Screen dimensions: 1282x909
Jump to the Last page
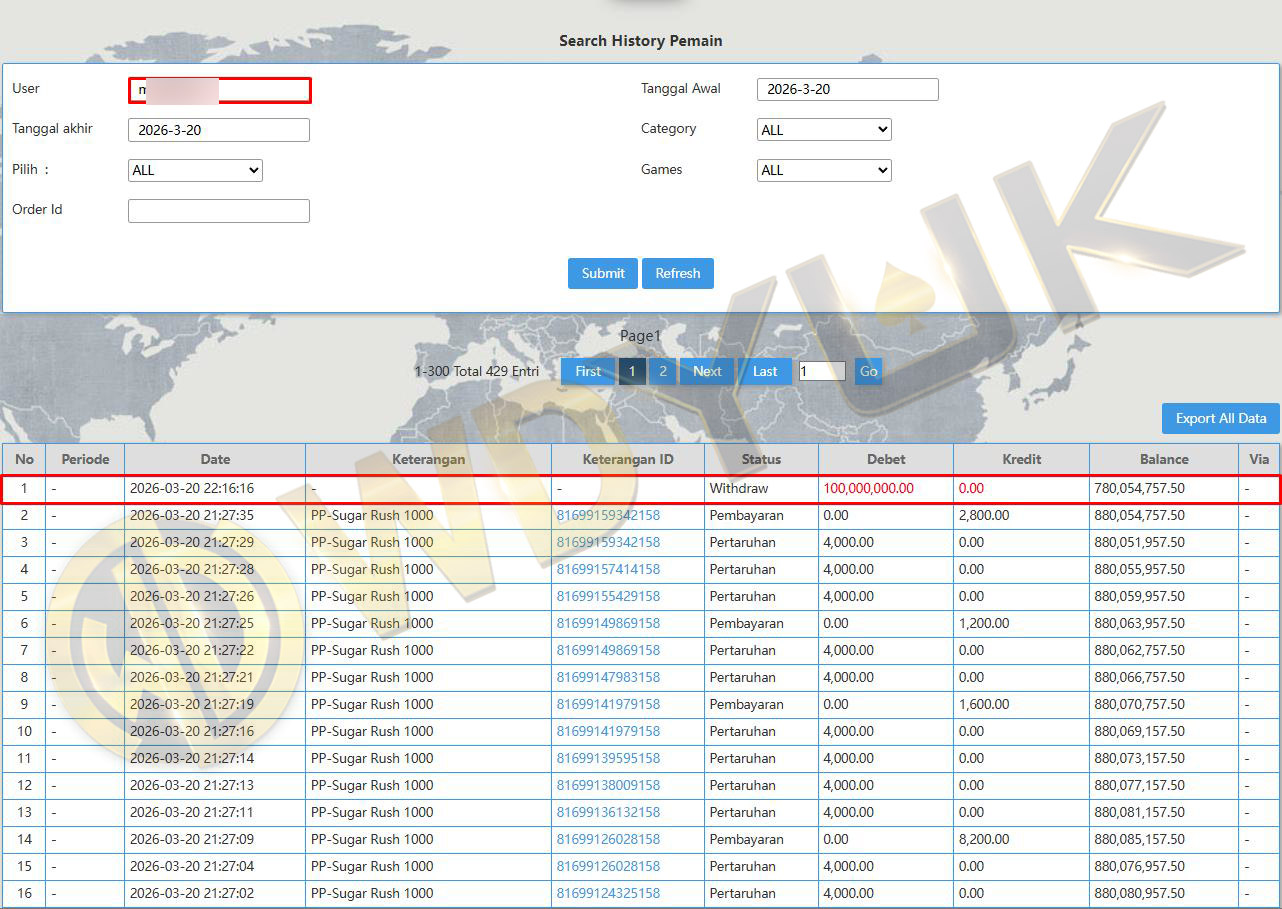[x=765, y=371]
